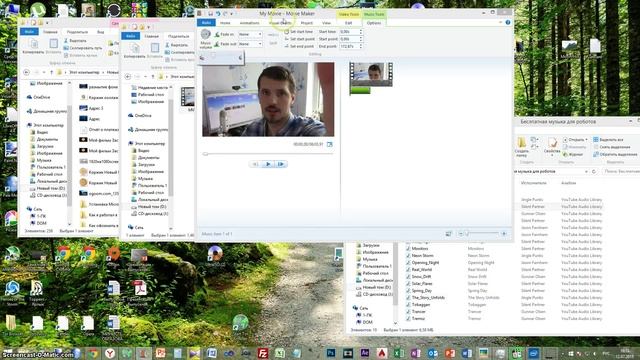
Task: Open Movie Maker help via question mark icon
Action: tap(508, 22)
